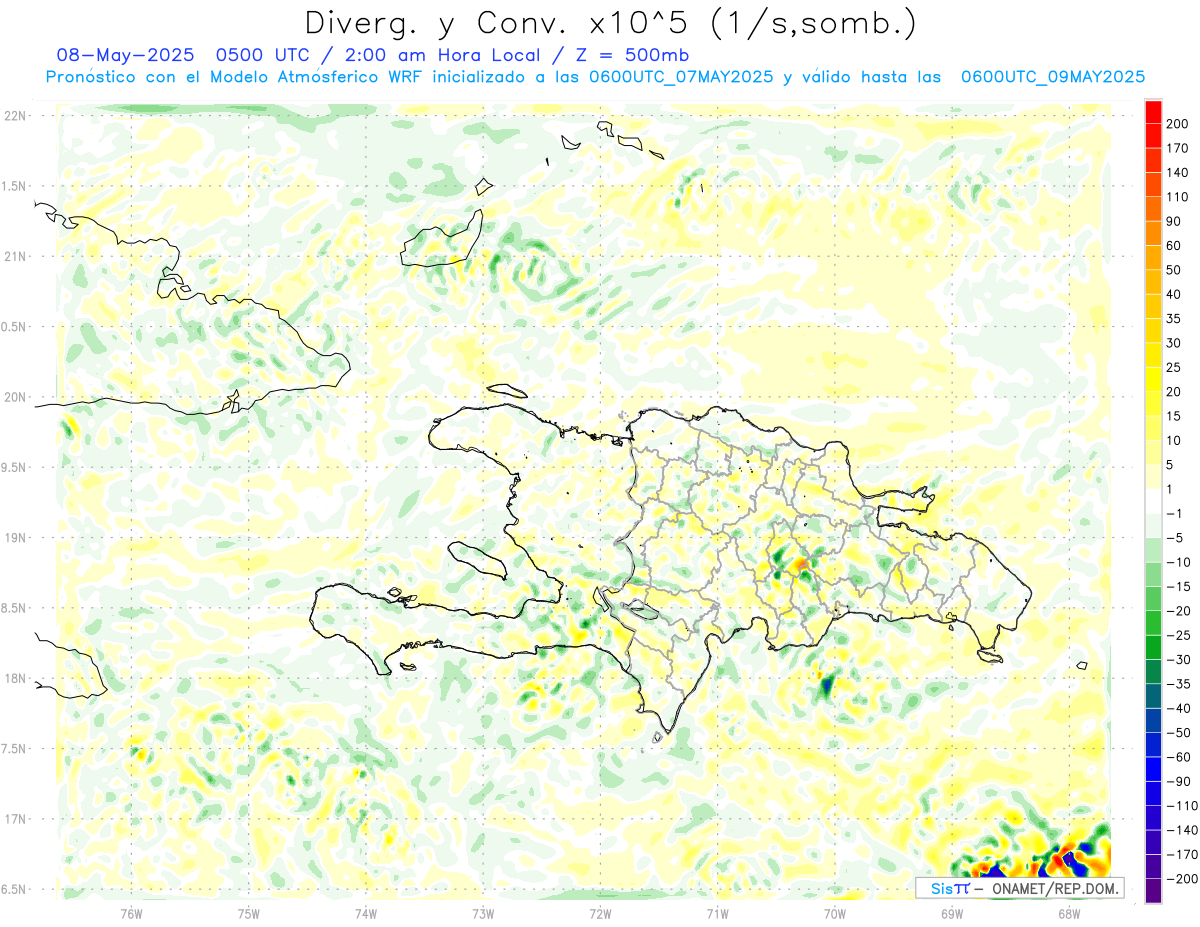
Task: Pick white colorbar swatch between 1 and -1
Action: click(x=1153, y=501)
